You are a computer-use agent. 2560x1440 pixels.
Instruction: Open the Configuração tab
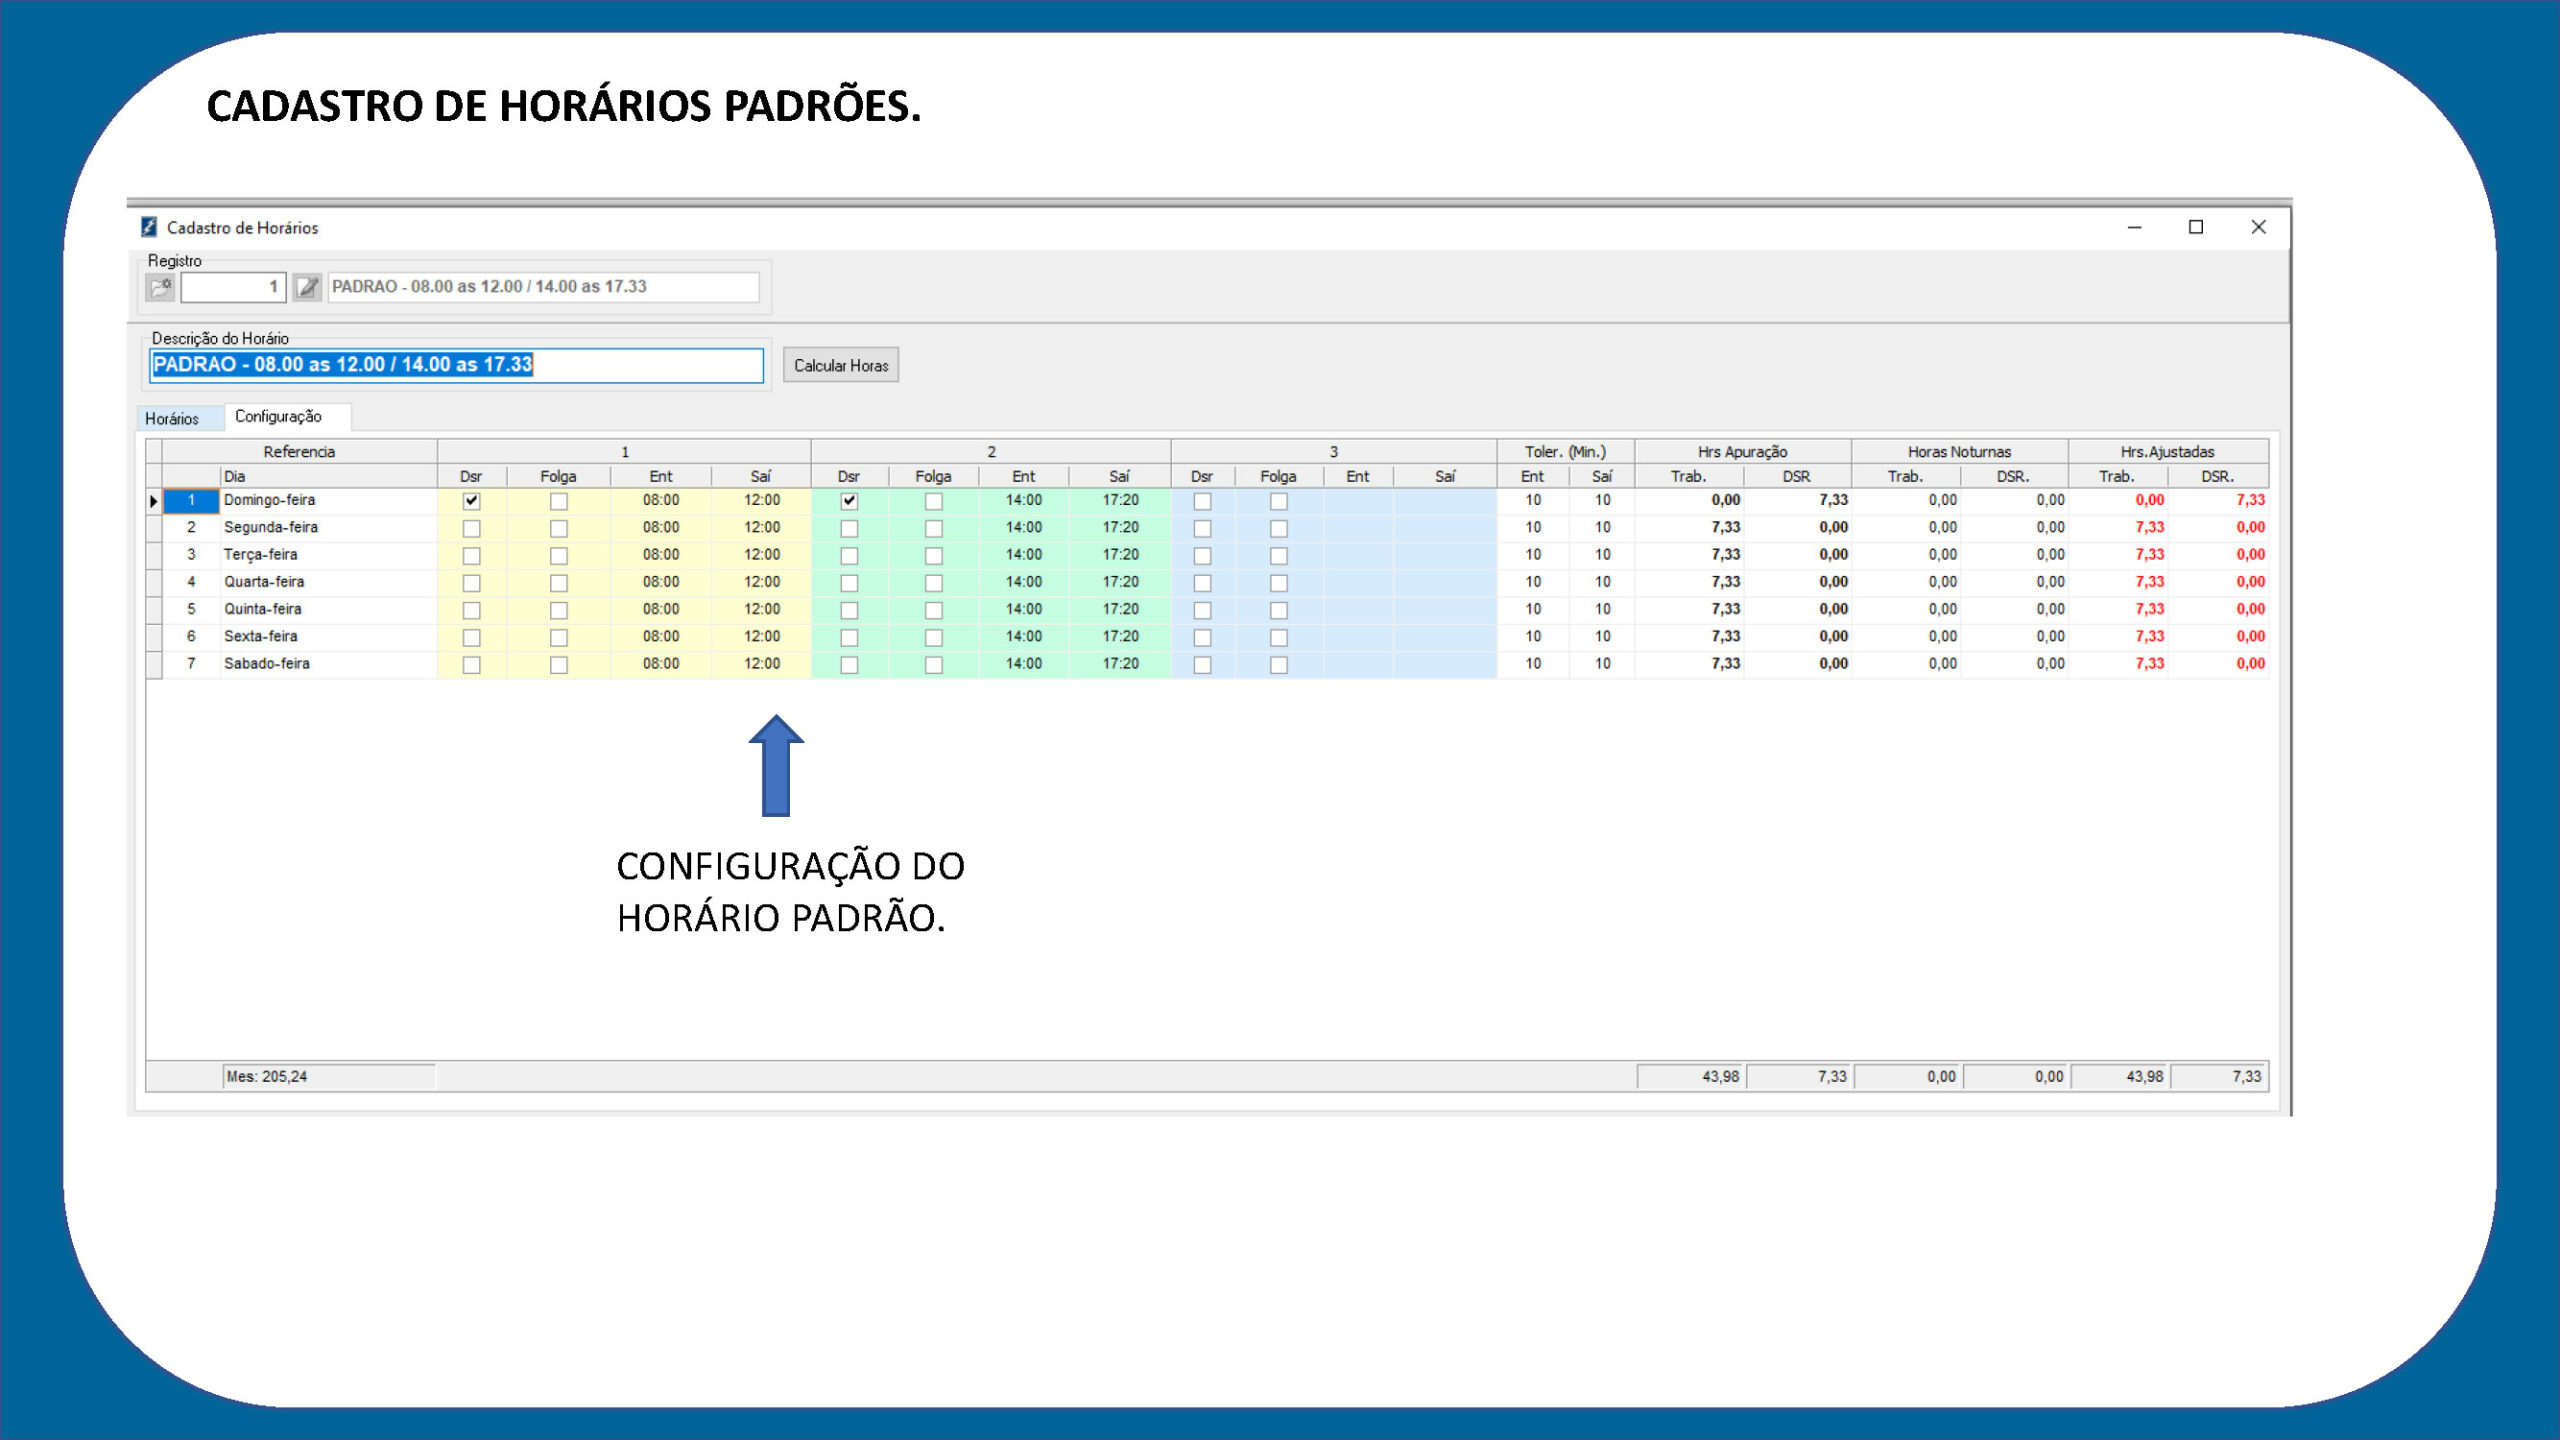pyautogui.click(x=279, y=416)
